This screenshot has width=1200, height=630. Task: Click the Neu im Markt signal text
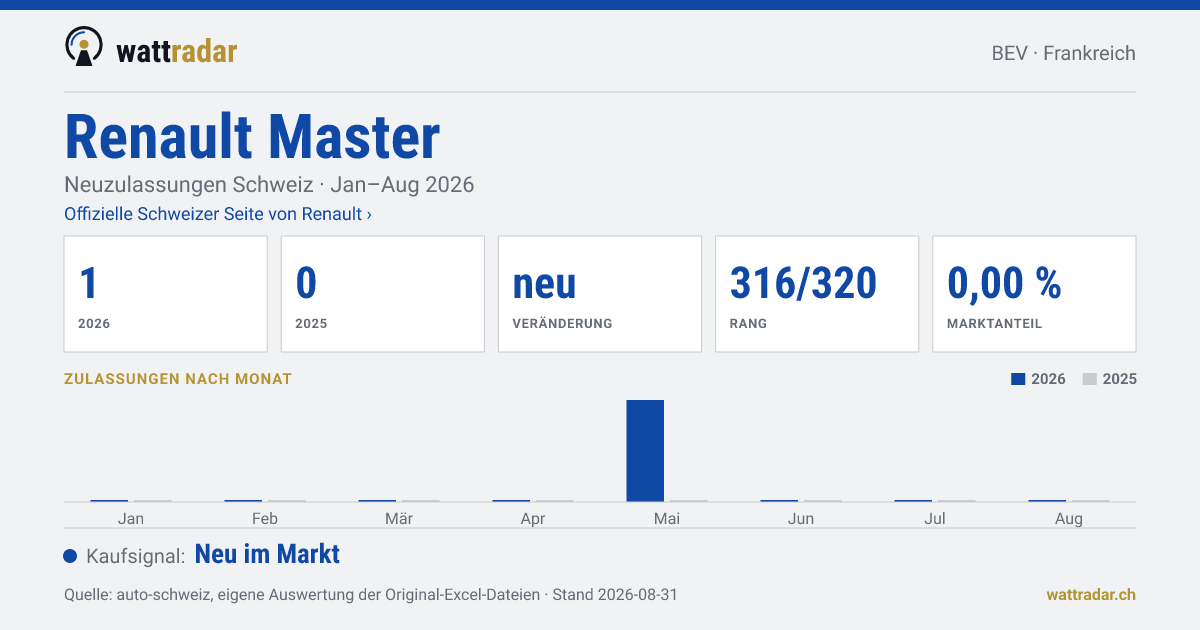coord(267,554)
